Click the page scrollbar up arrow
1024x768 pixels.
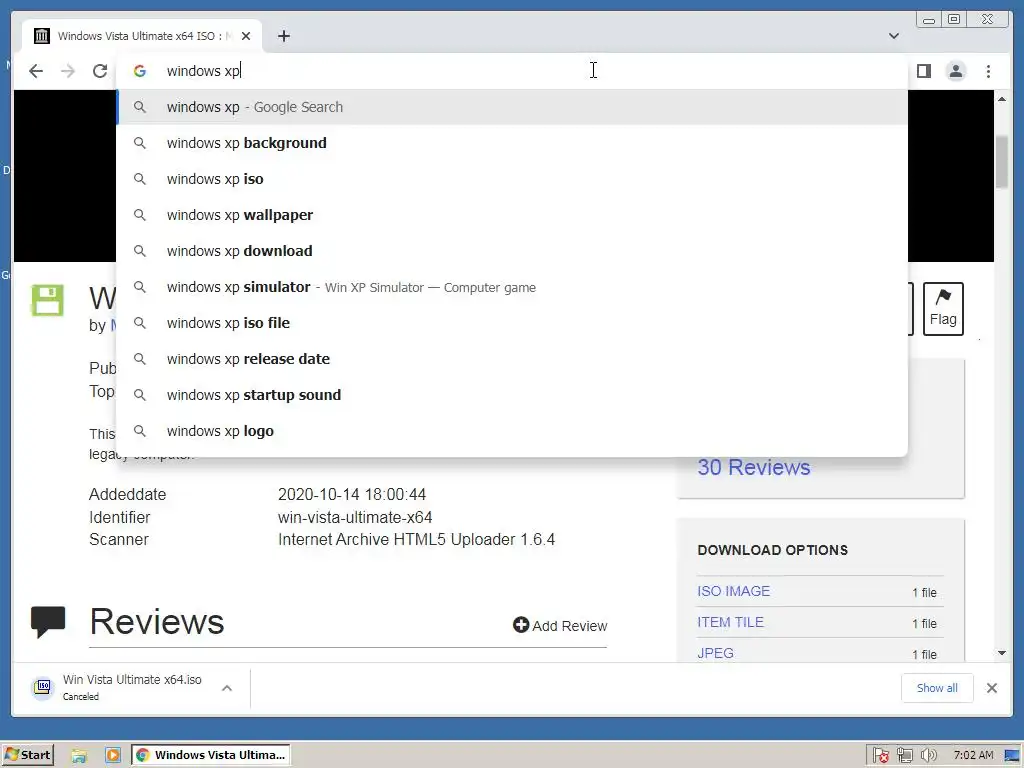tap(1002, 99)
